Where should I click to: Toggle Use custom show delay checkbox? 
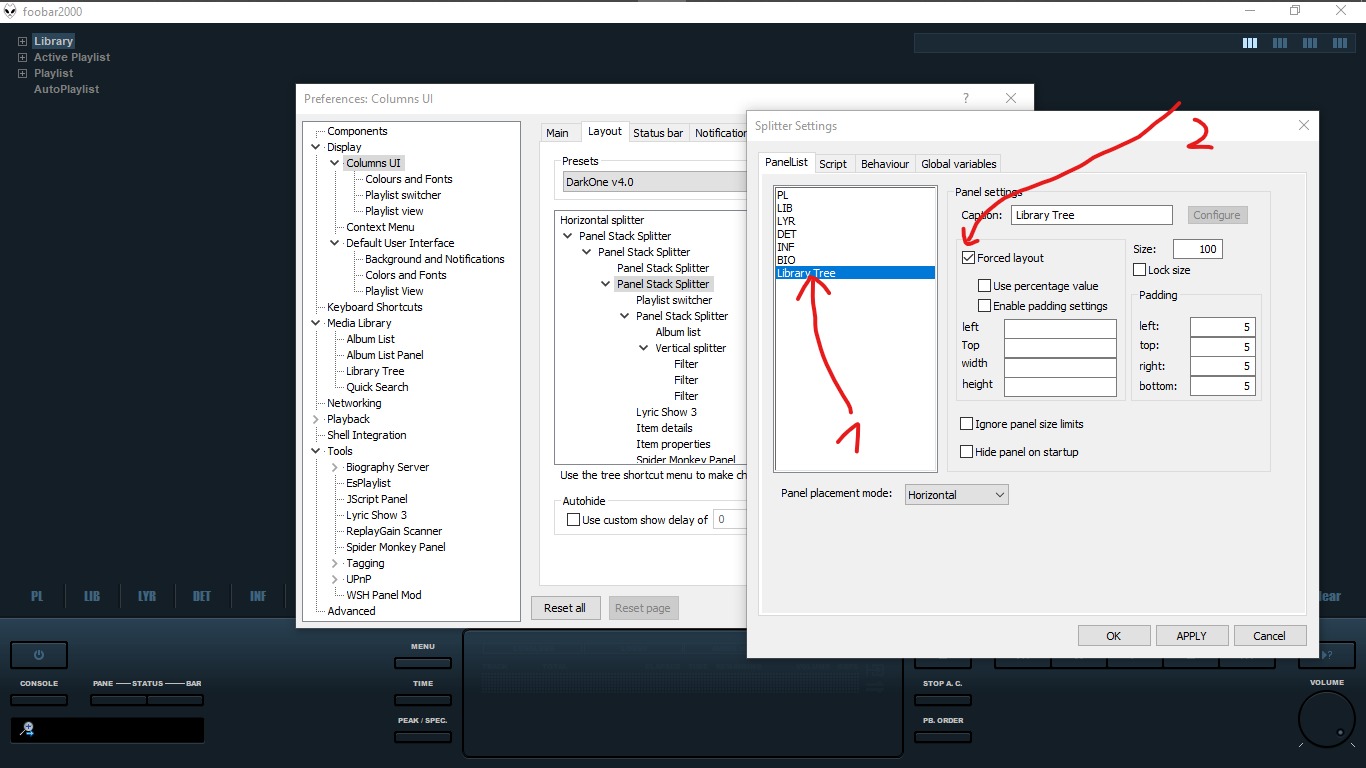(x=573, y=520)
